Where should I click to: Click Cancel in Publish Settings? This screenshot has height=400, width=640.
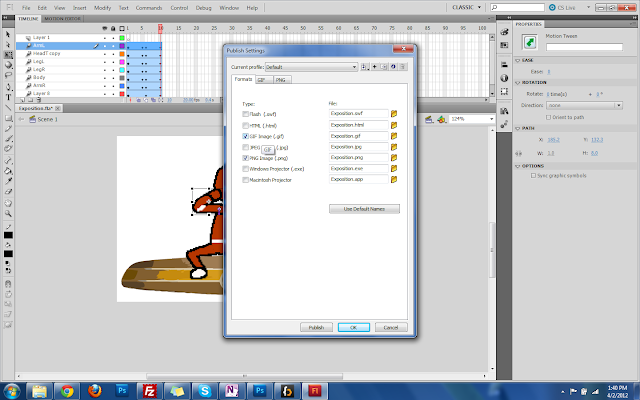click(x=391, y=327)
